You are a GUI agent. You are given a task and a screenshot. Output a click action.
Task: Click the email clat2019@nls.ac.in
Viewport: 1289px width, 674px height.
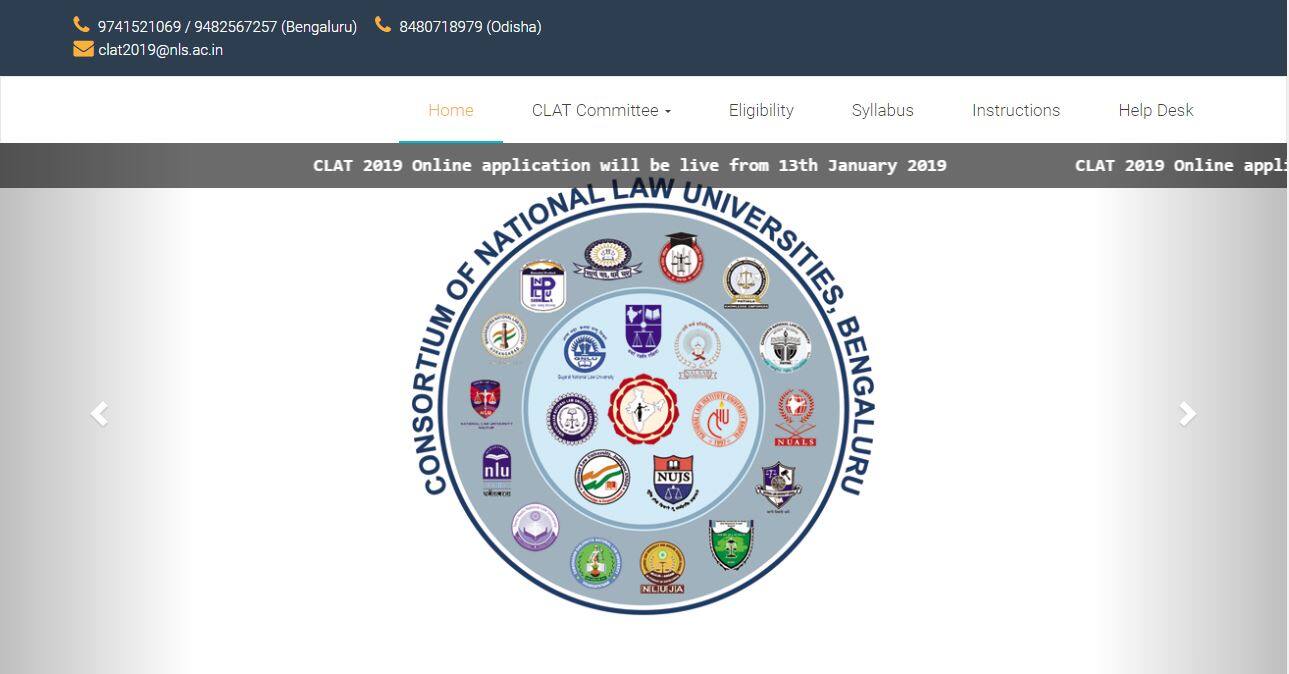click(x=160, y=49)
